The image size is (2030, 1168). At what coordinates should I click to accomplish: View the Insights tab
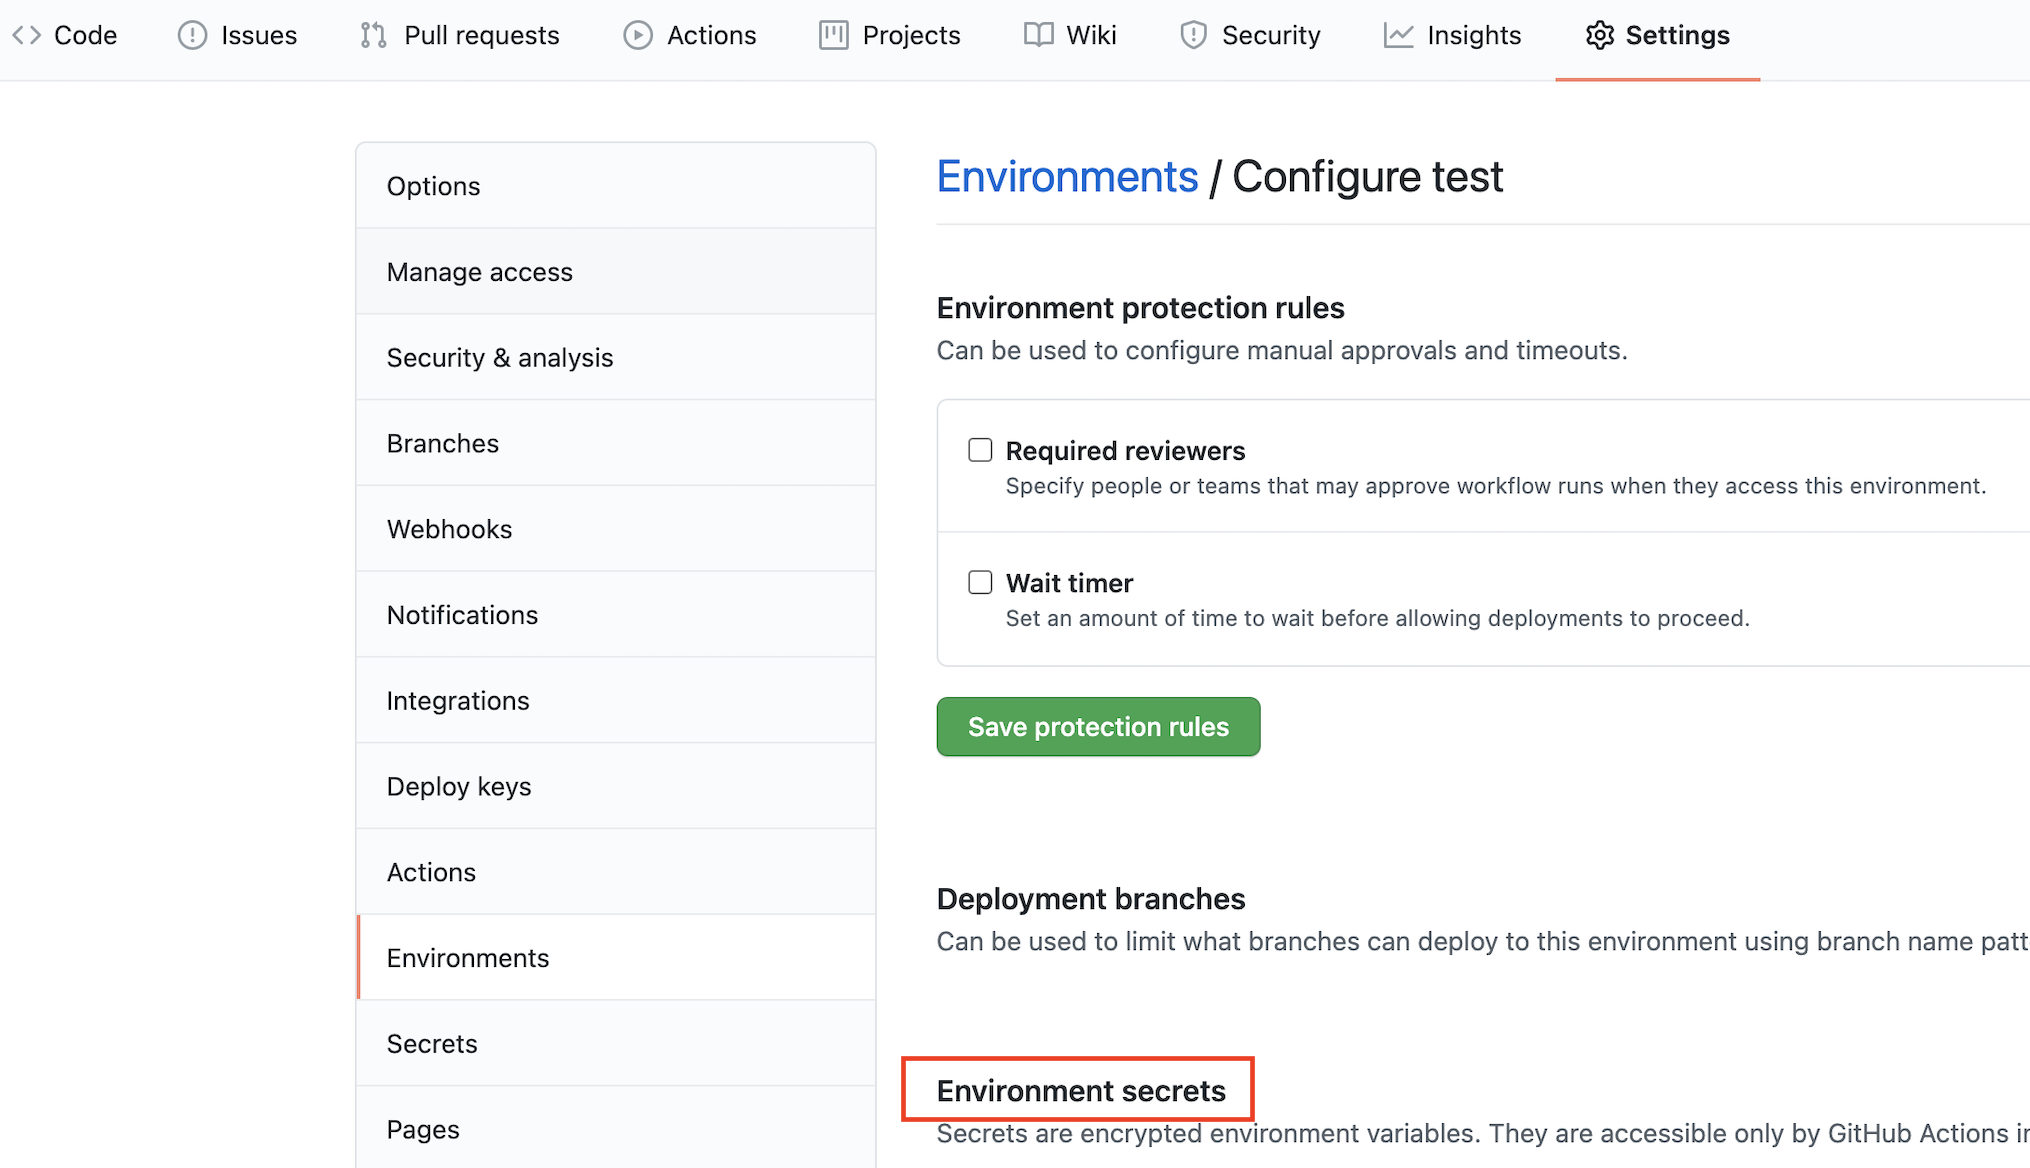click(1452, 35)
